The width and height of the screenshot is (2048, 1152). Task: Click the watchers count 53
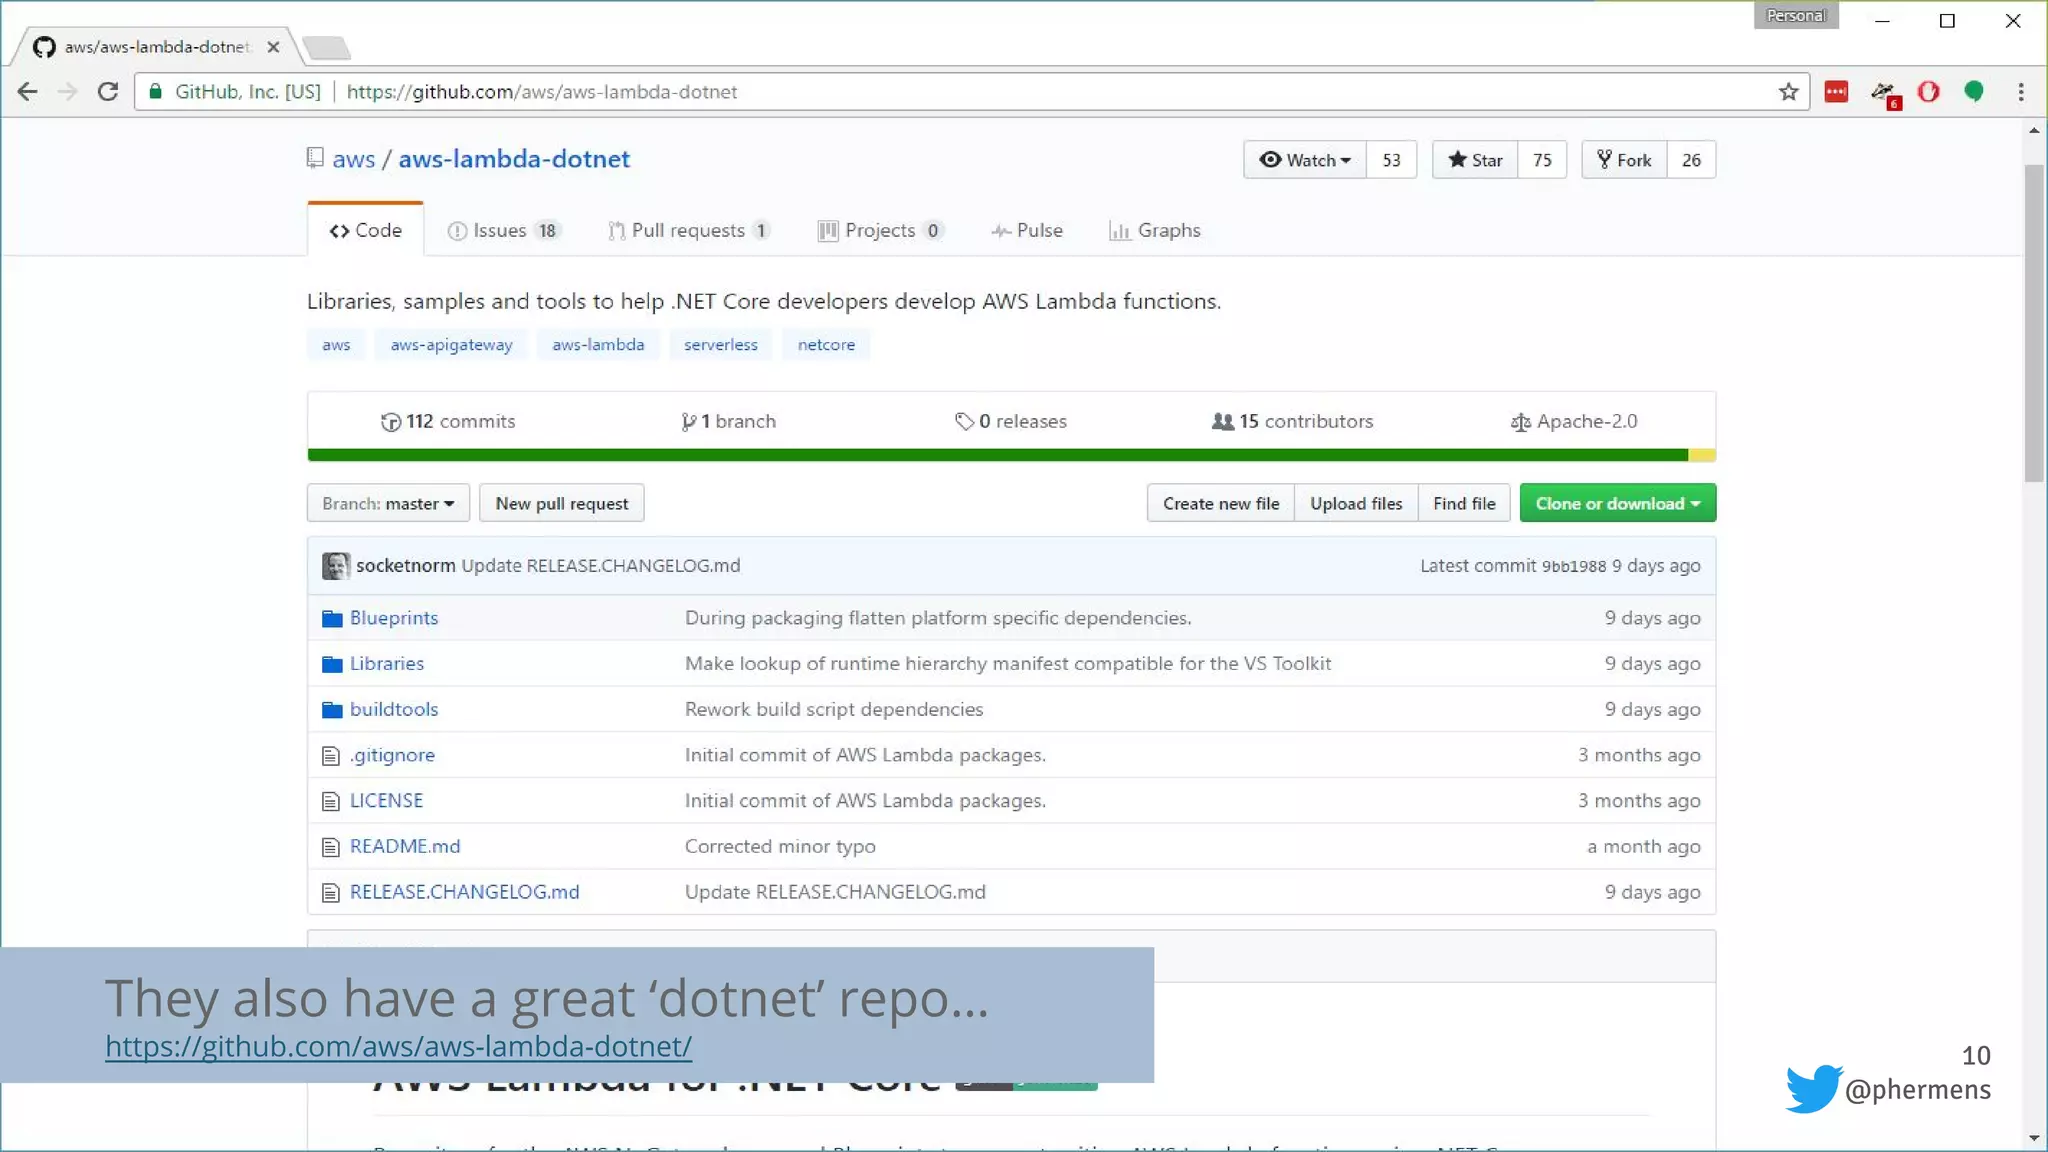point(1391,160)
